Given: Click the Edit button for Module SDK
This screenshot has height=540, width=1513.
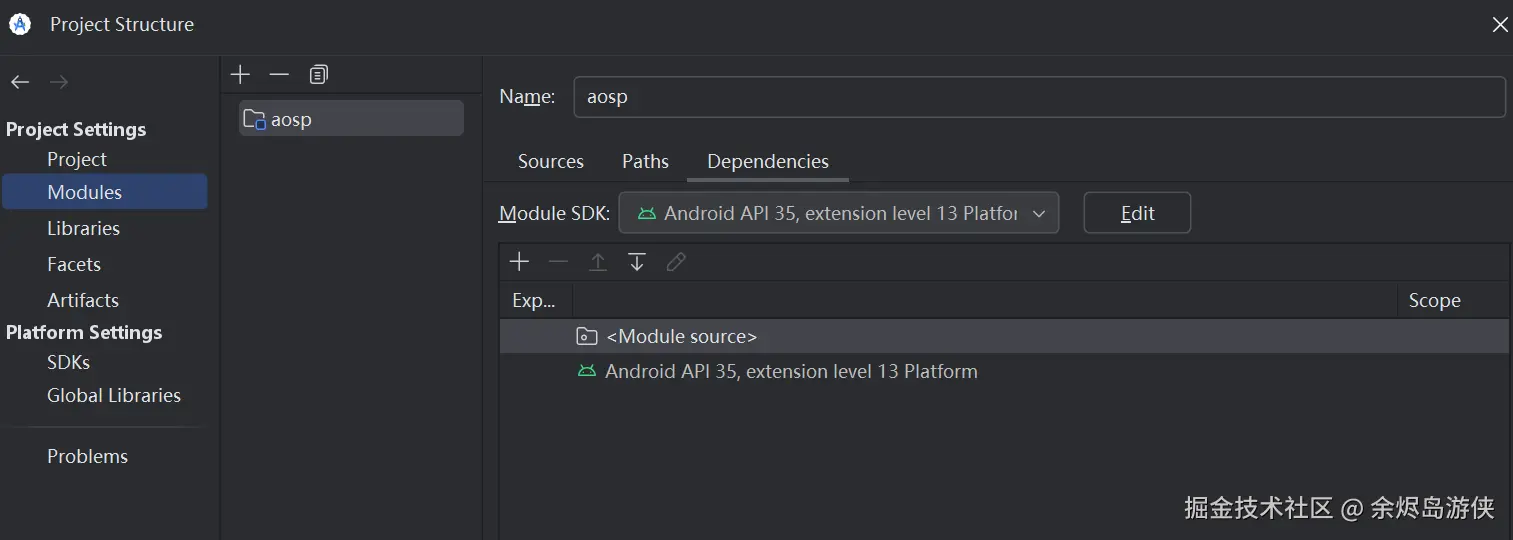Looking at the screenshot, I should pyautogui.click(x=1137, y=213).
